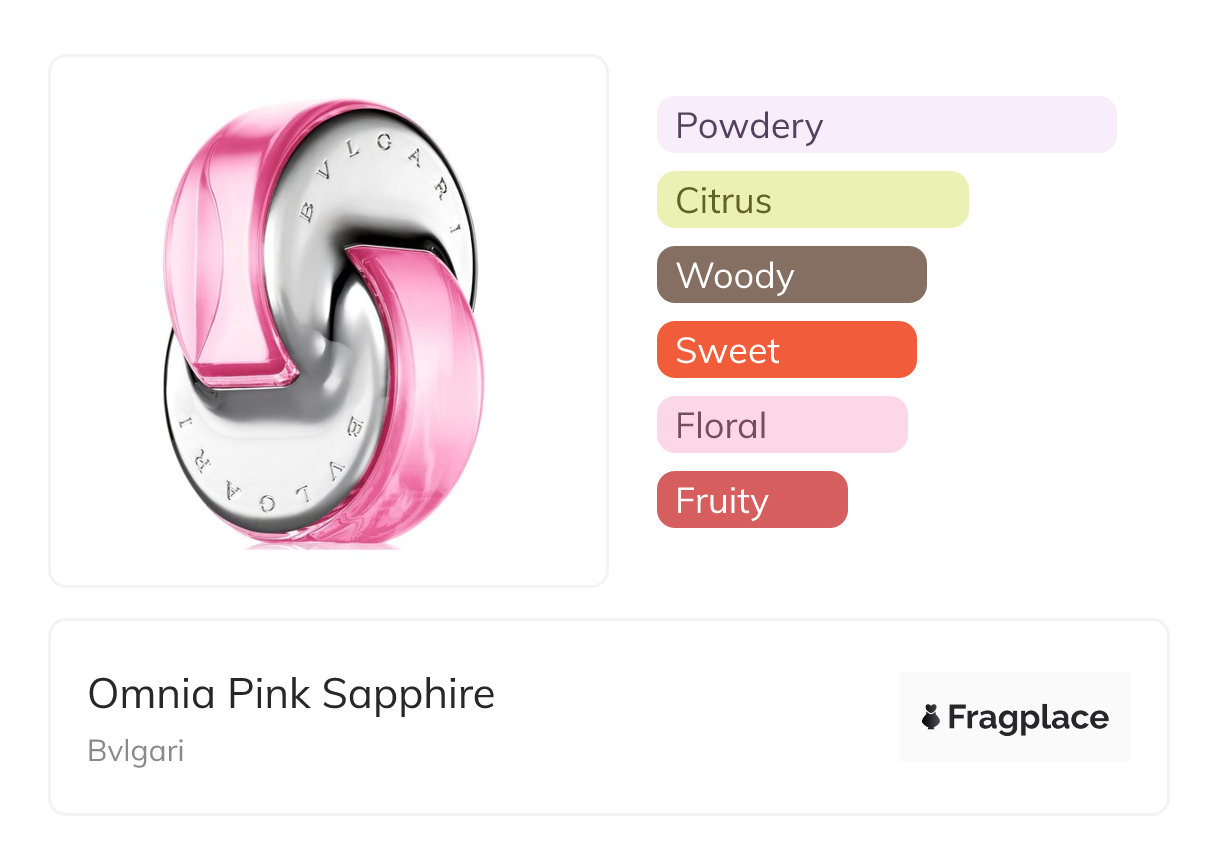This screenshot has height=864, width=1218.
Task: Click the Fragplace bottle logo icon
Action: pyautogui.click(x=931, y=718)
